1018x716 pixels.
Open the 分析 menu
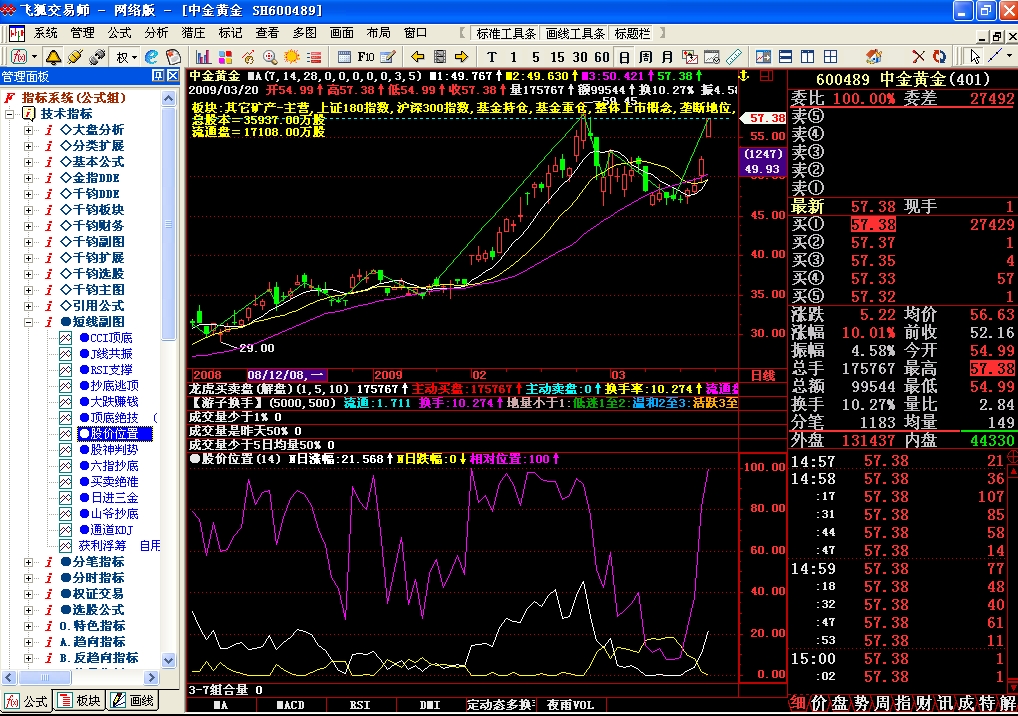point(156,33)
